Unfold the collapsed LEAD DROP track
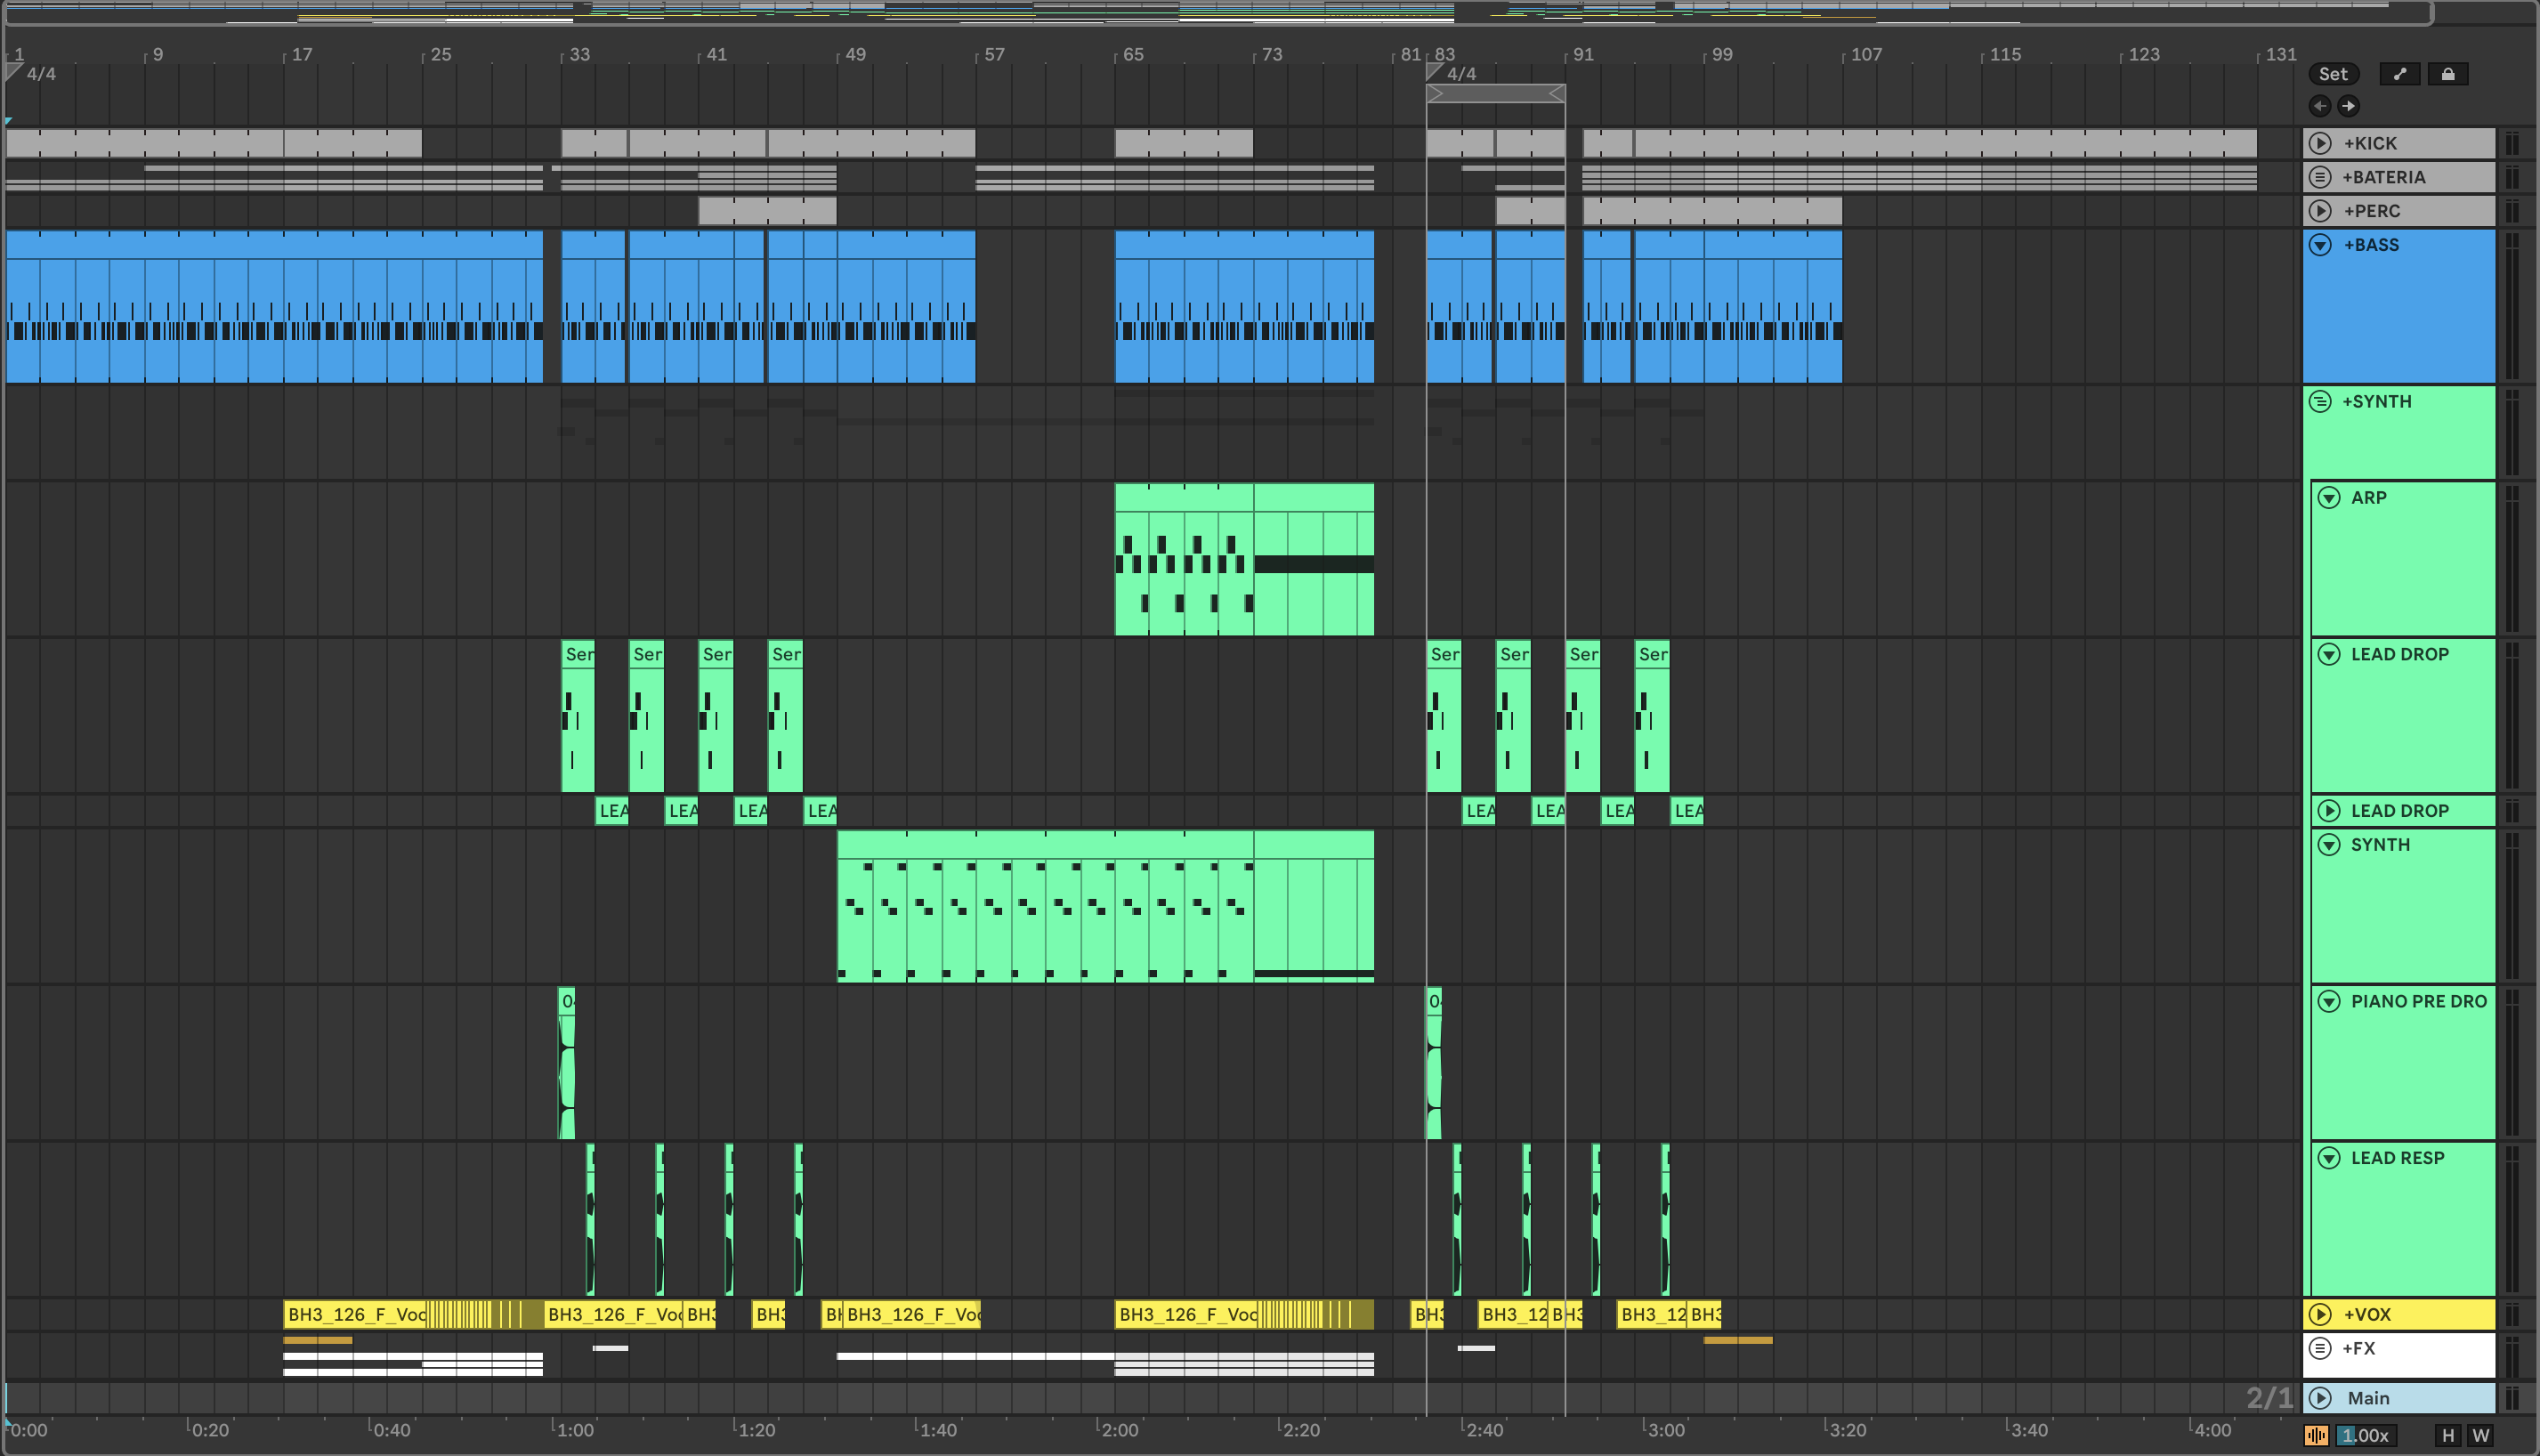Viewport: 2540px width, 1456px height. (x=2329, y=810)
